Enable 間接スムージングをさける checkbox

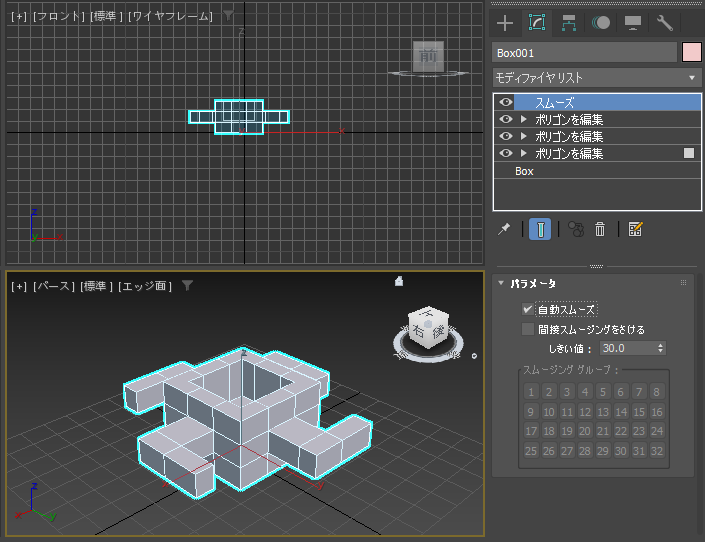pyautogui.click(x=528, y=329)
